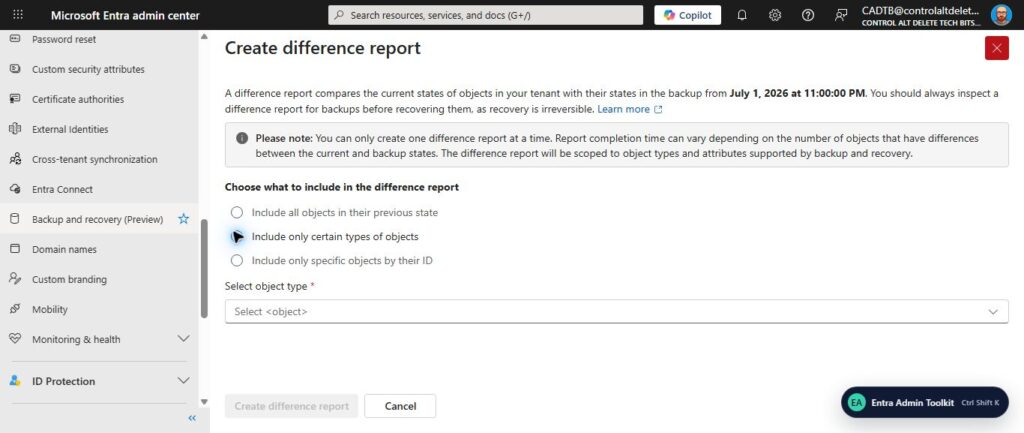This screenshot has height=433, width=1024.
Task: Open the feedback icon in header
Action: pos(841,15)
